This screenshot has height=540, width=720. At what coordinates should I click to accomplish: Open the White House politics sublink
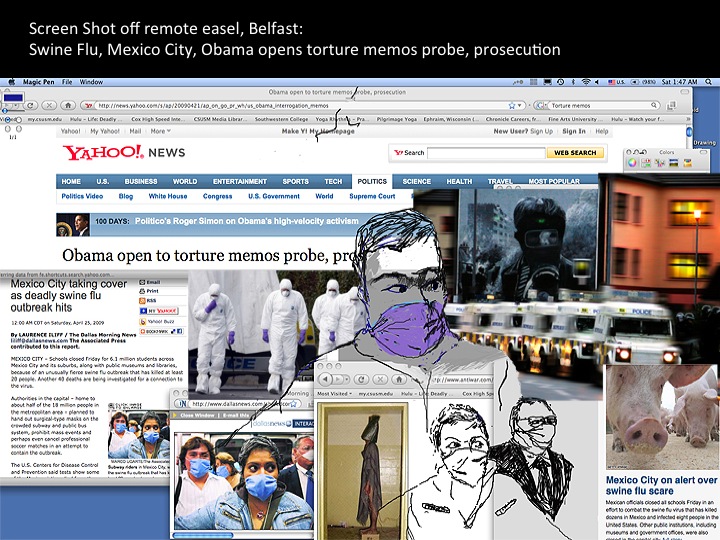click(x=168, y=196)
